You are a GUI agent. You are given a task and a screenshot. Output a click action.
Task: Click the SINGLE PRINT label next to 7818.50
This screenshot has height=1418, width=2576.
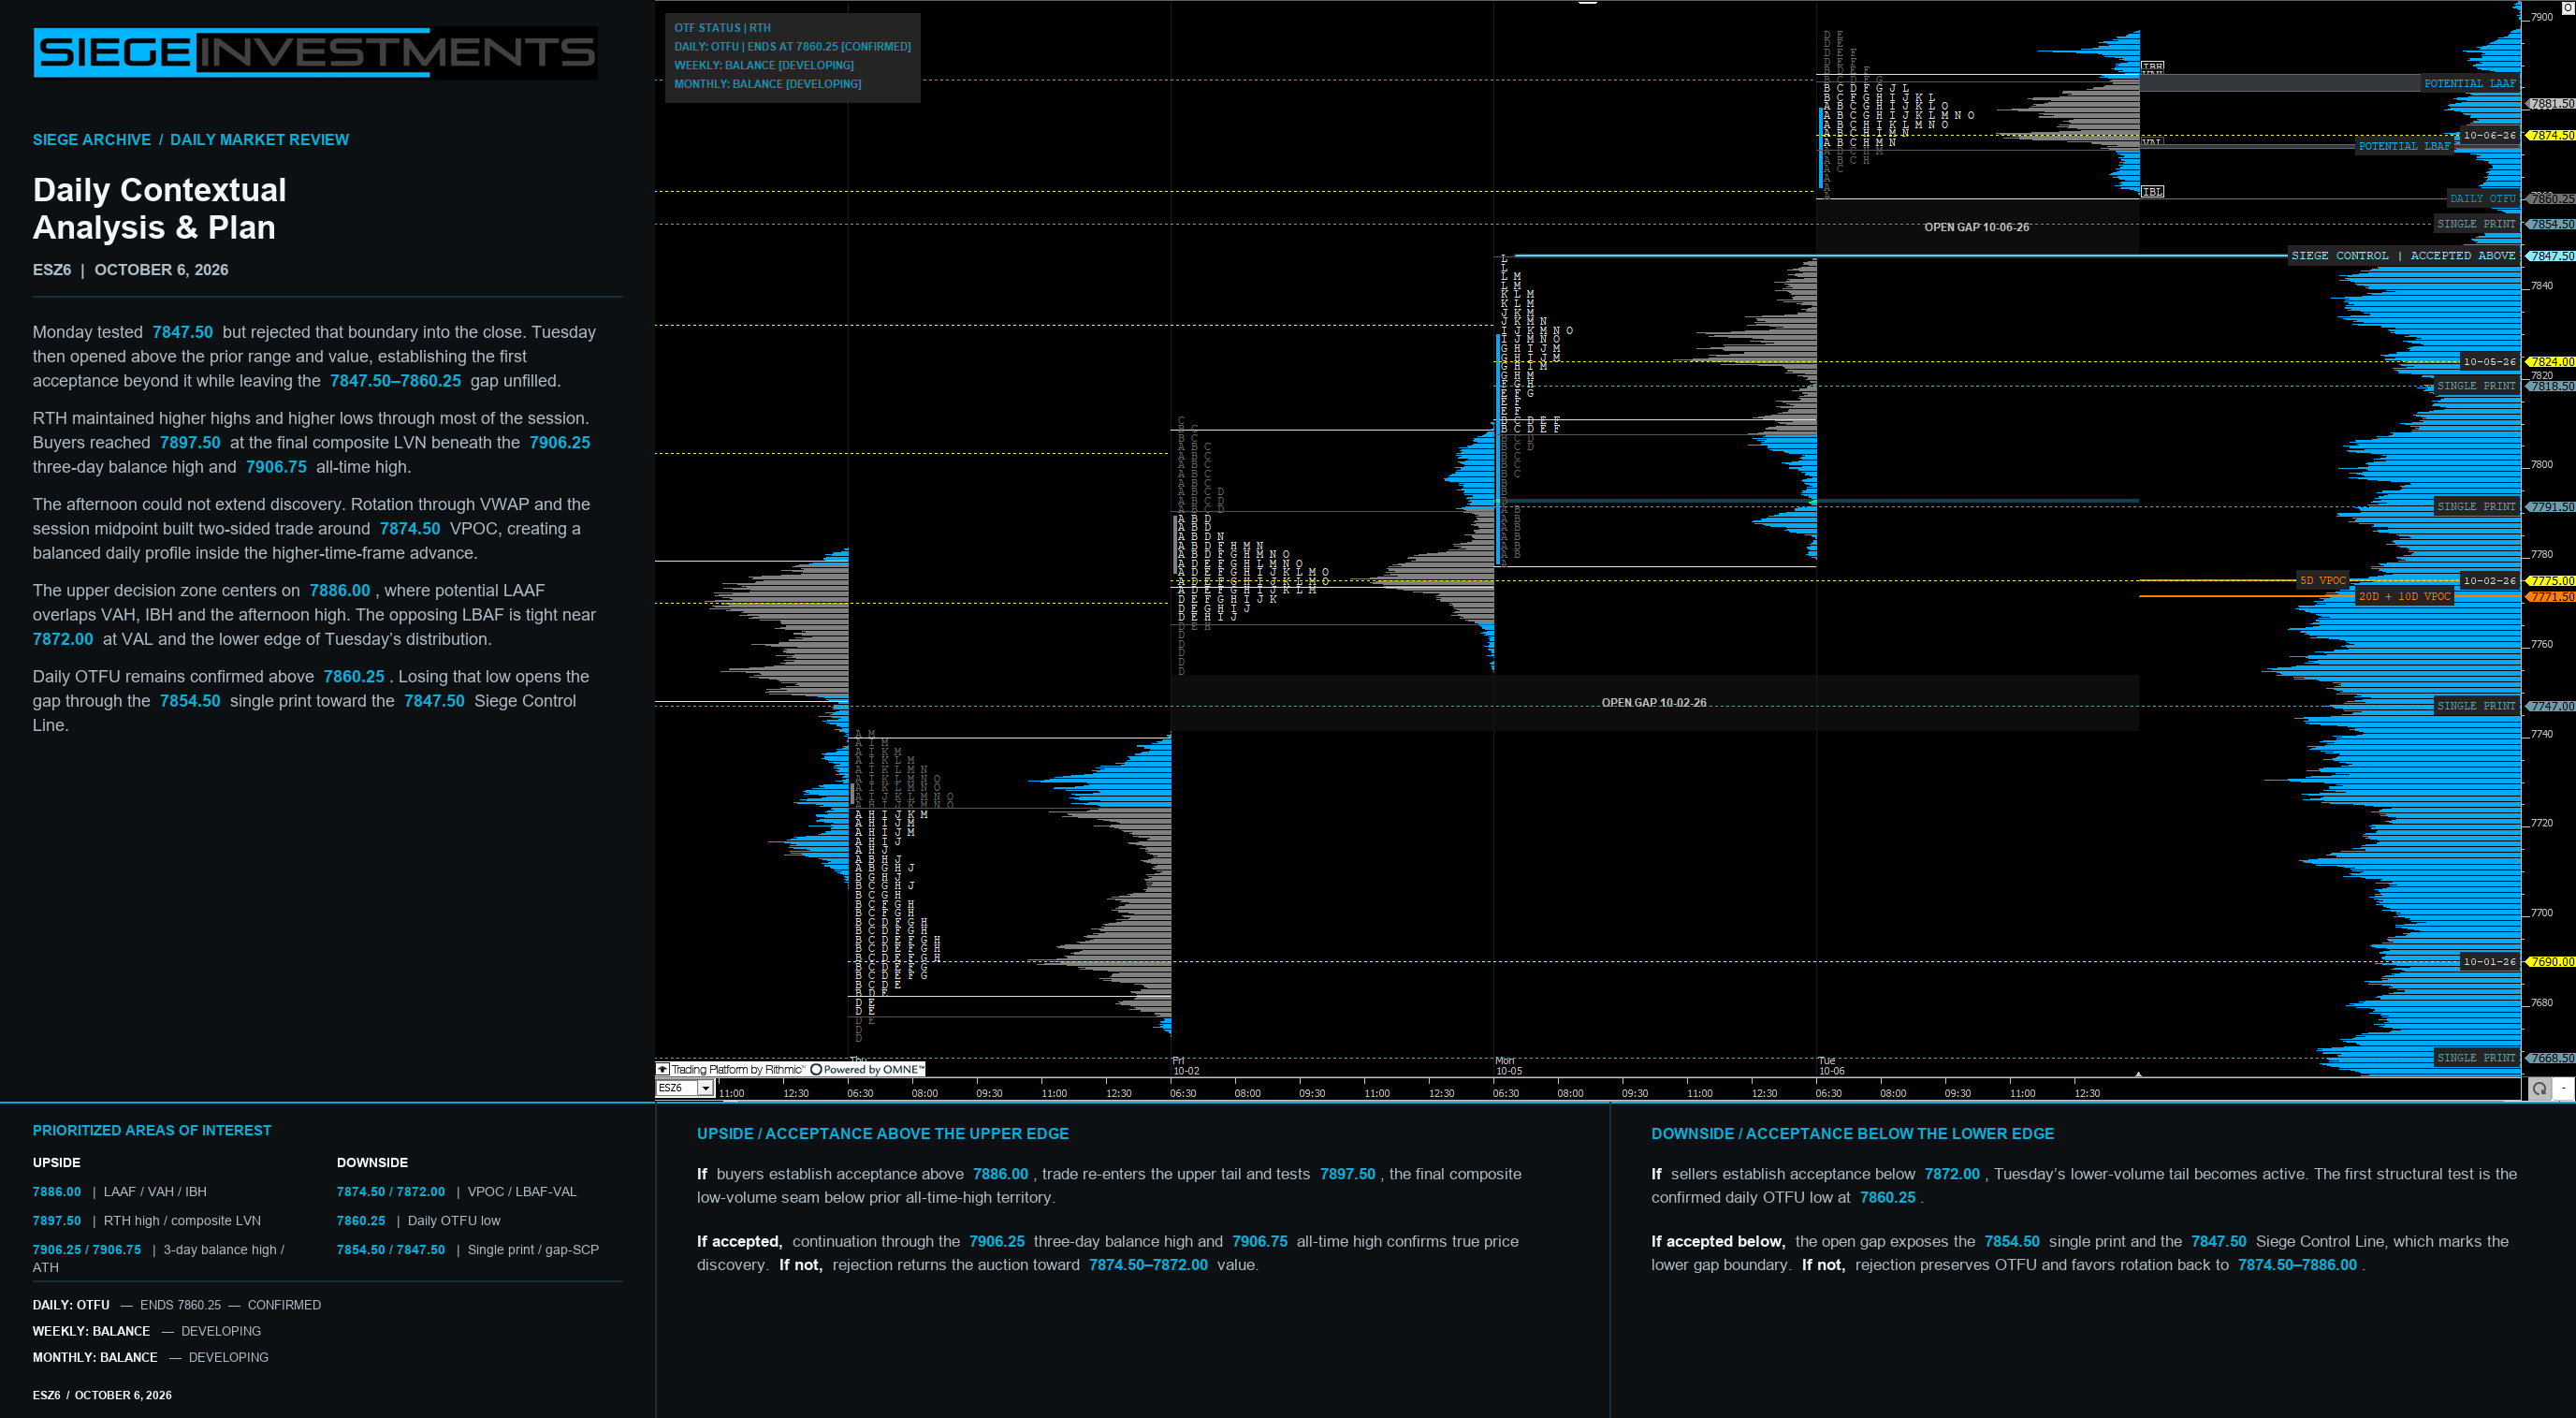(2476, 386)
